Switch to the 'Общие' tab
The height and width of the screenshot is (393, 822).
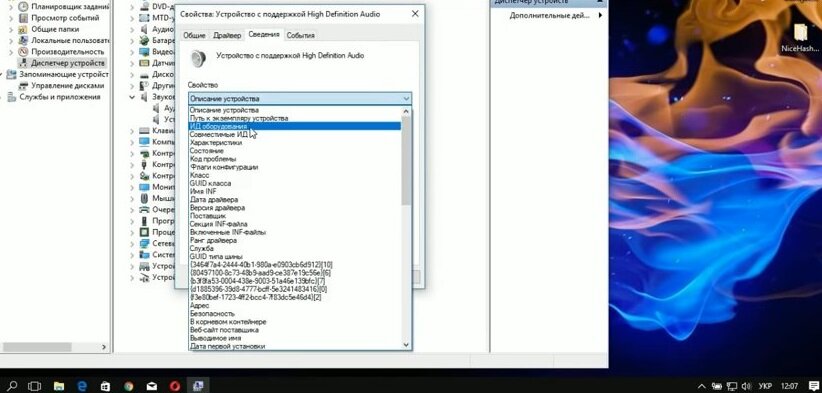194,35
